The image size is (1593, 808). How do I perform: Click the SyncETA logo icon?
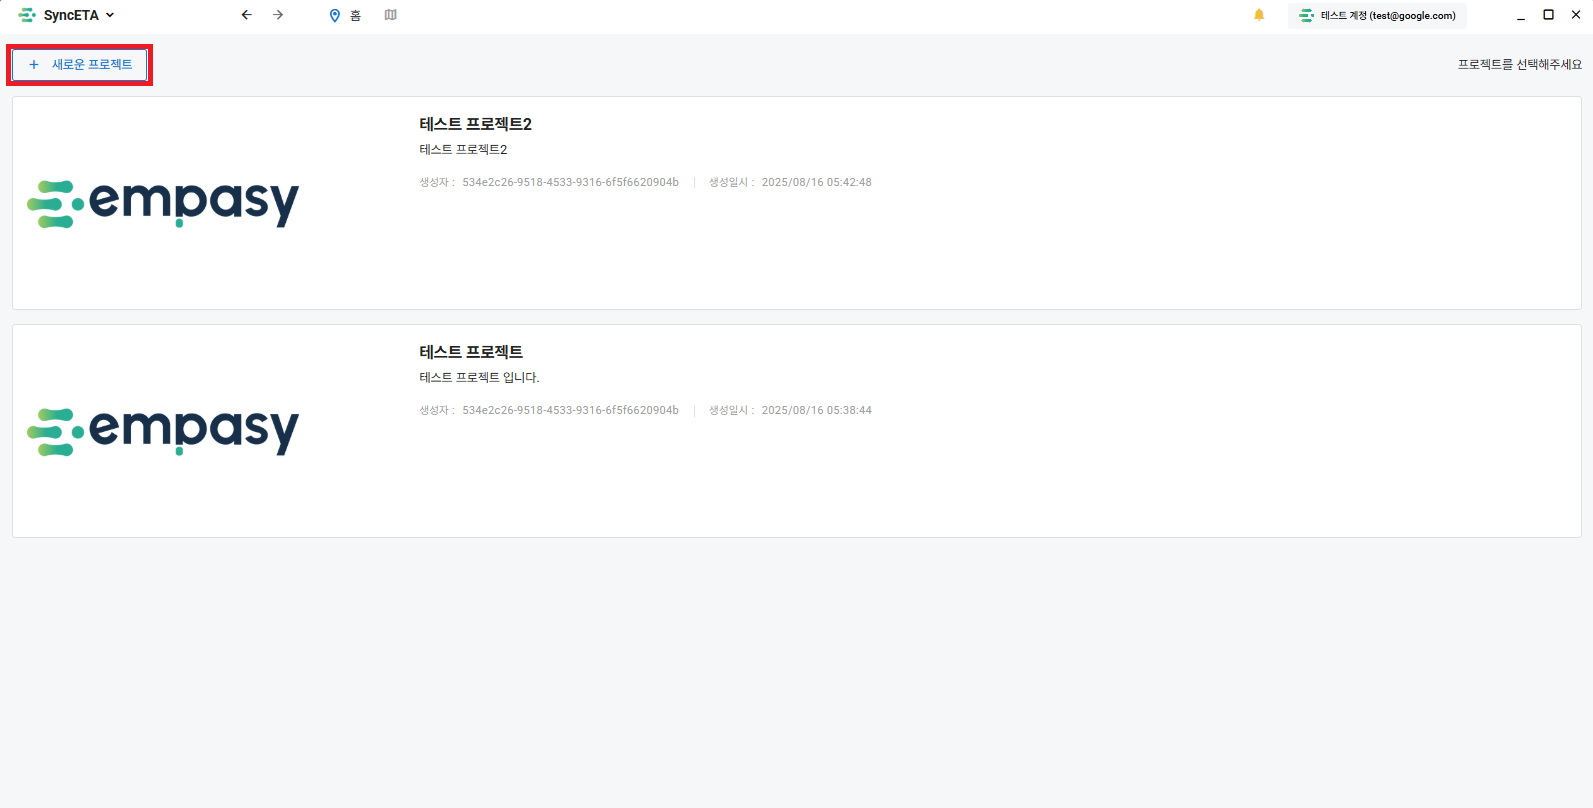27,15
